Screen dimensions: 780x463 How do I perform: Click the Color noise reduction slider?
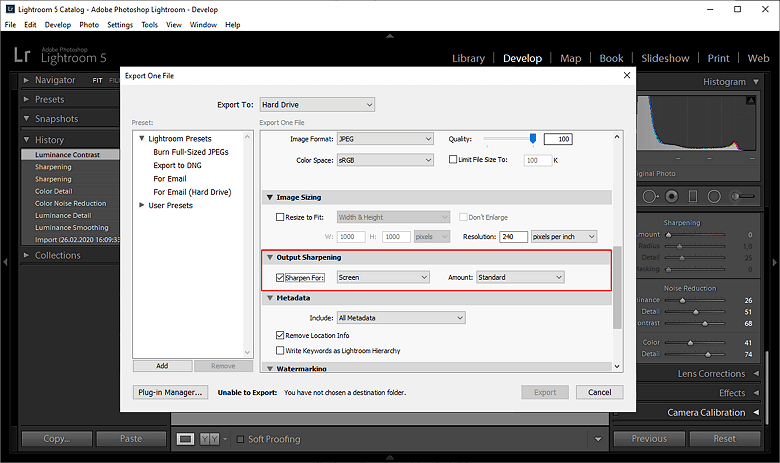pyautogui.click(x=695, y=343)
